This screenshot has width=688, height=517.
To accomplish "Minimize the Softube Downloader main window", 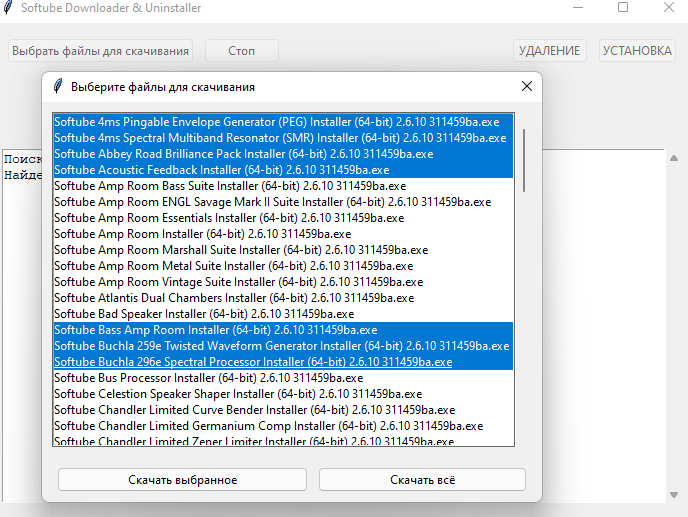I will (x=578, y=7).
